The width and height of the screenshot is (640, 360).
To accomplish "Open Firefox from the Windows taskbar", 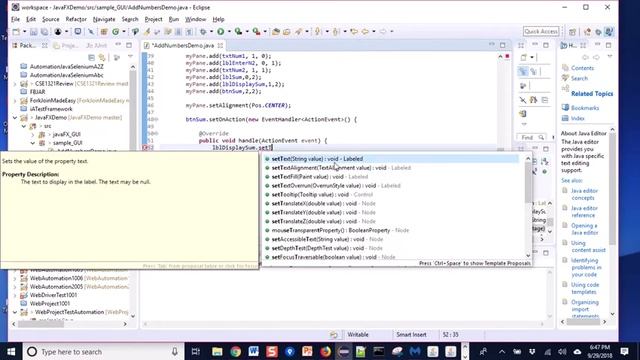I will (325, 351).
